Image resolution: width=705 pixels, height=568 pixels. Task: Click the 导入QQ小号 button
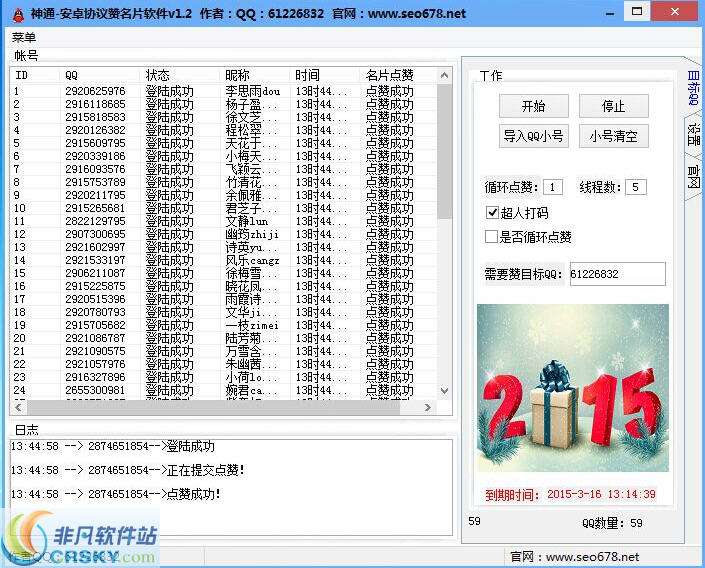pos(534,136)
